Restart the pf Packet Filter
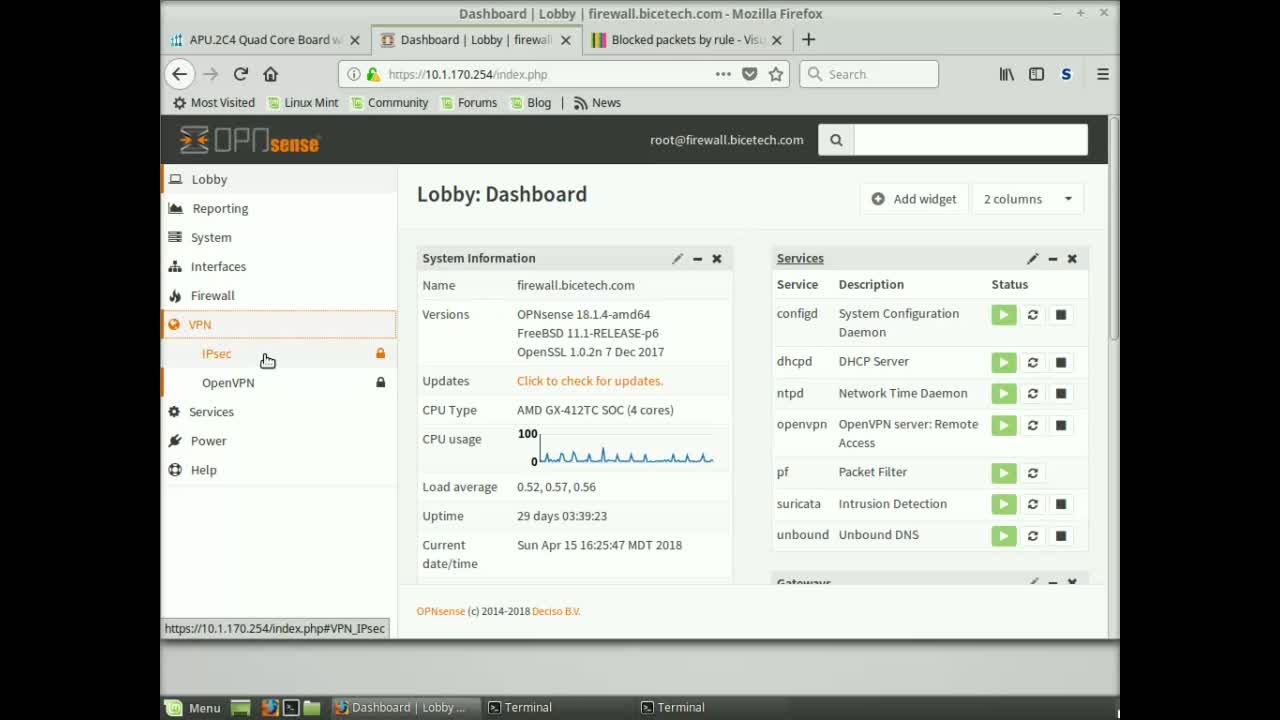 (x=1033, y=473)
